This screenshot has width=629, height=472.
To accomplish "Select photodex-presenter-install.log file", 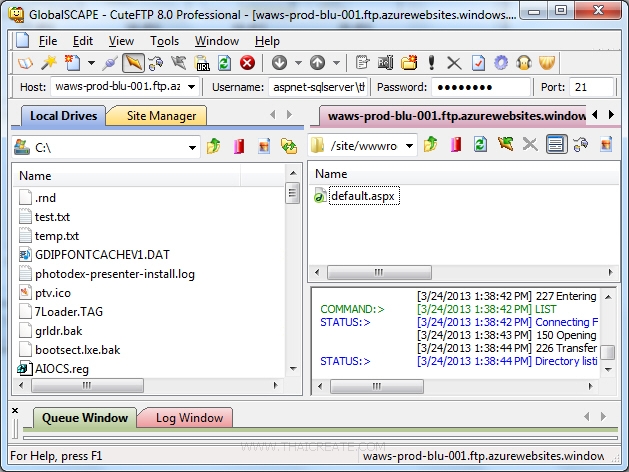I will point(115,274).
